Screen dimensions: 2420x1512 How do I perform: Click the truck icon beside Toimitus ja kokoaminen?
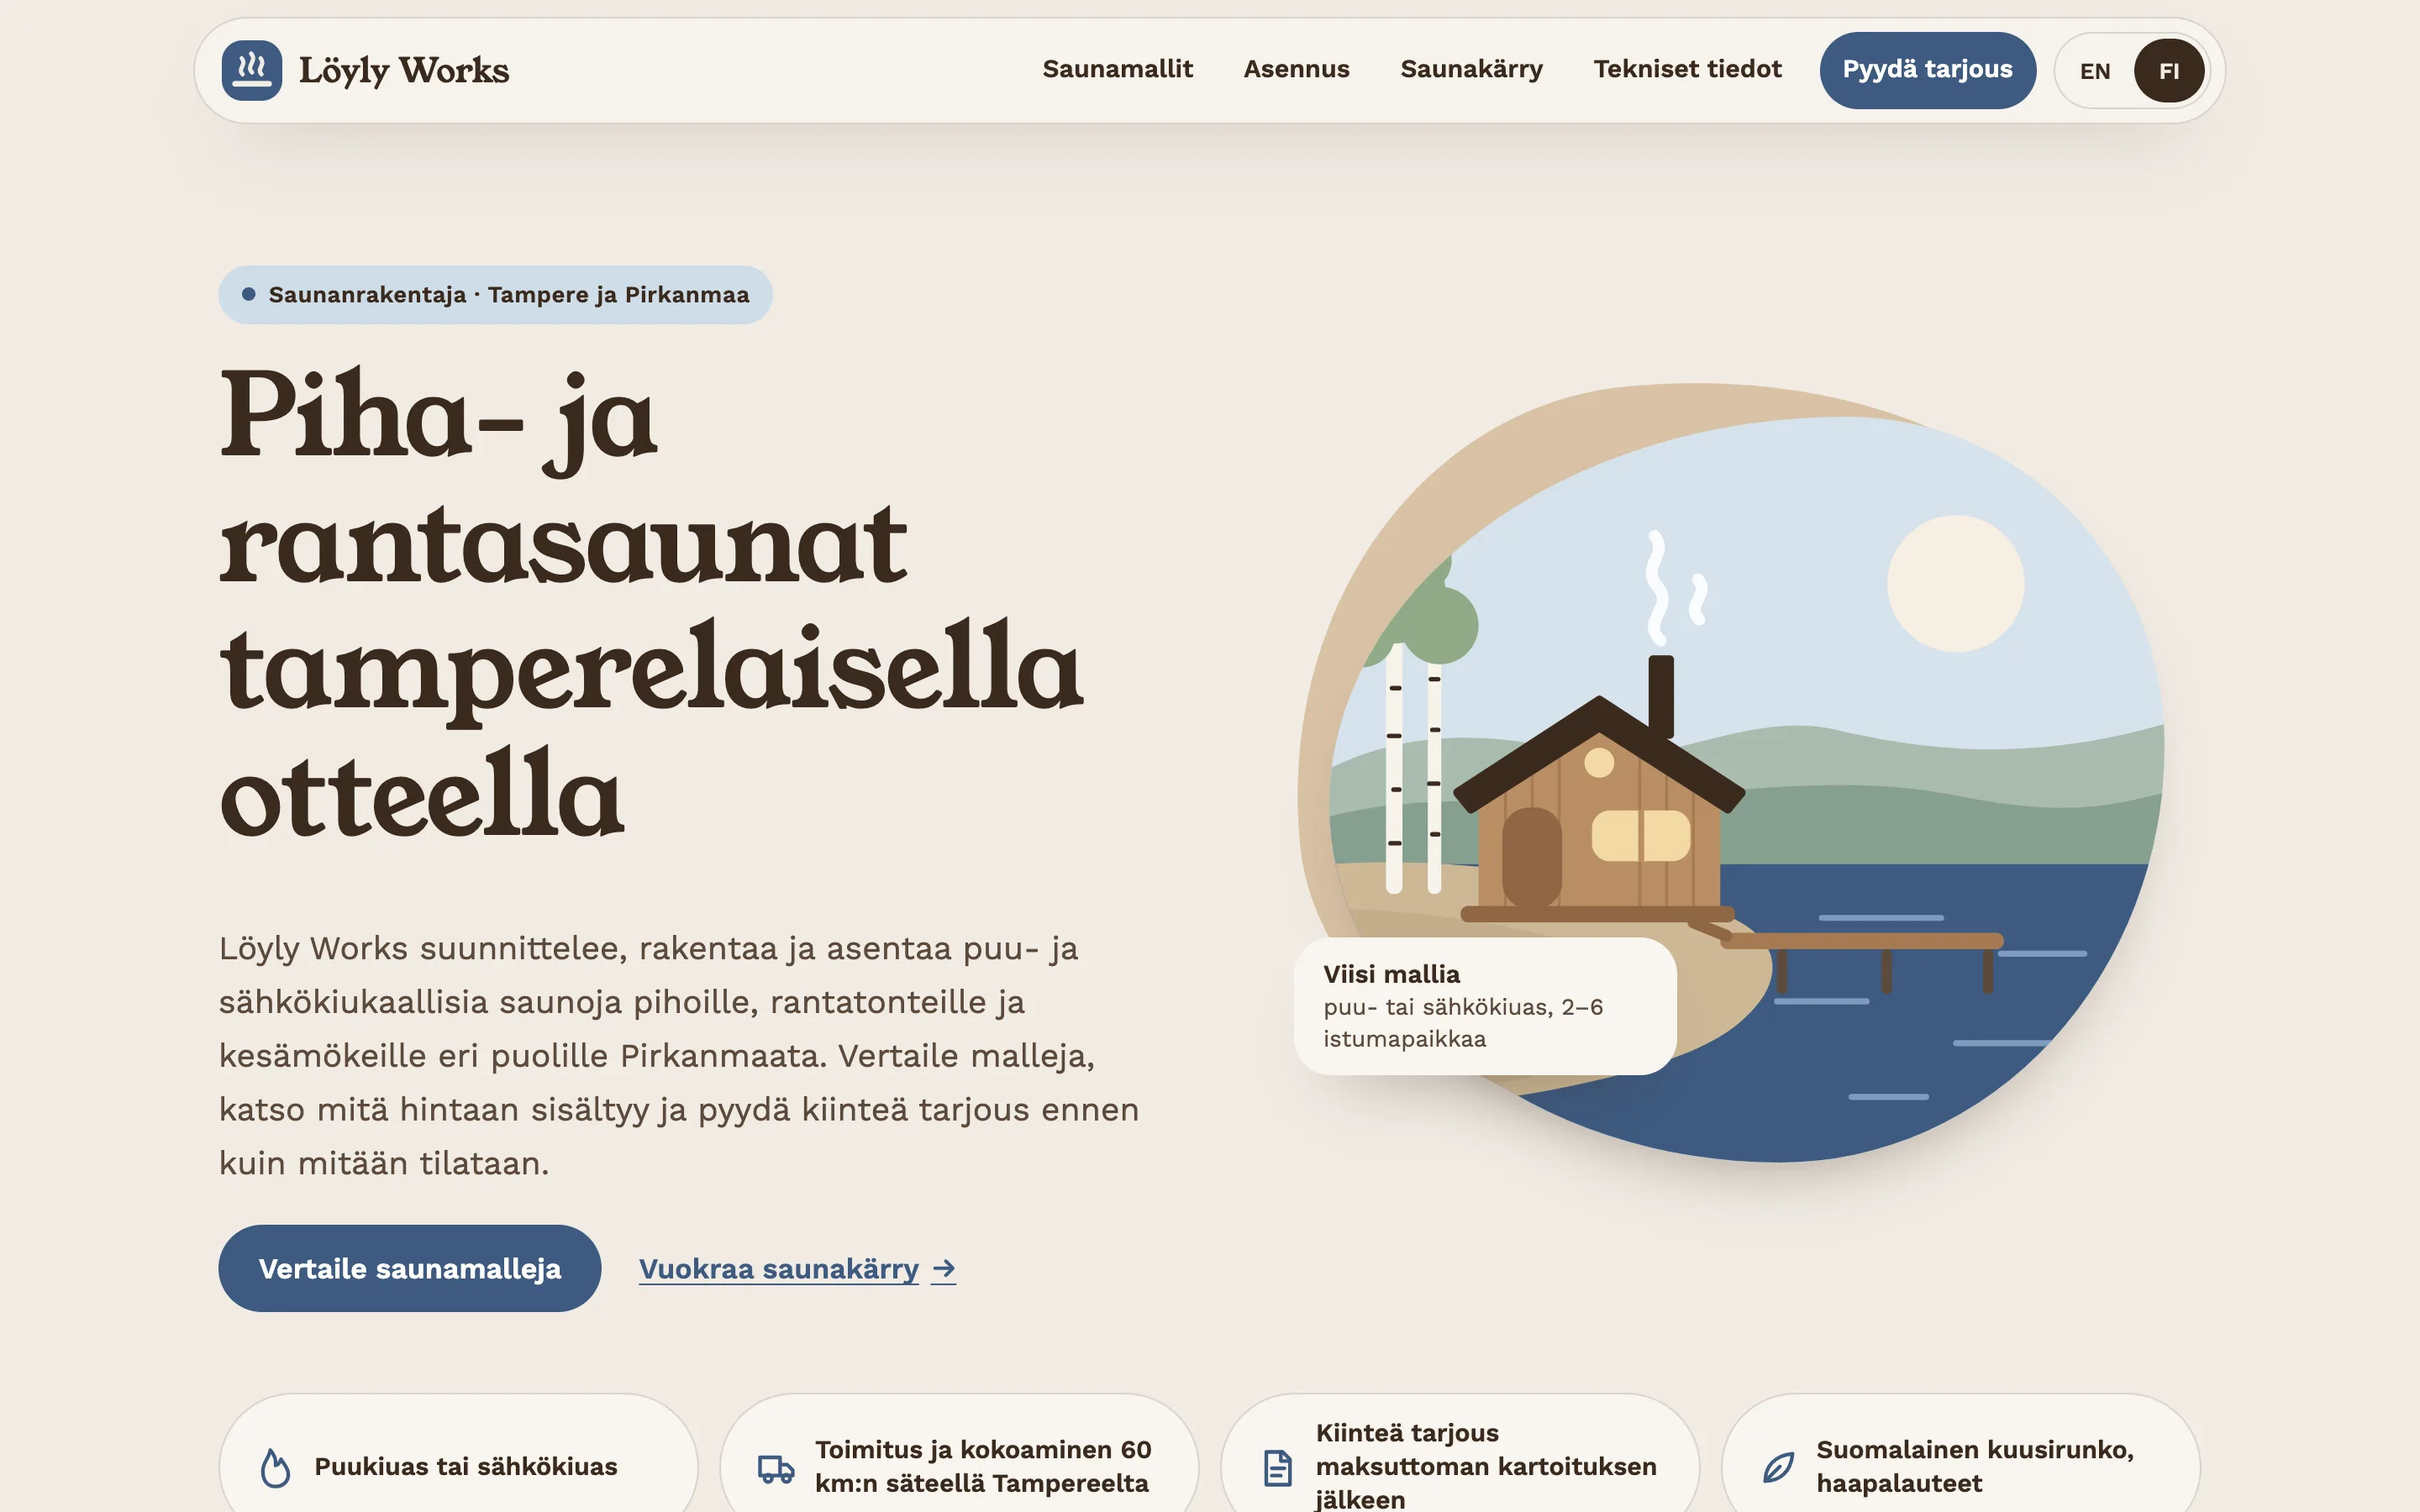point(775,1468)
